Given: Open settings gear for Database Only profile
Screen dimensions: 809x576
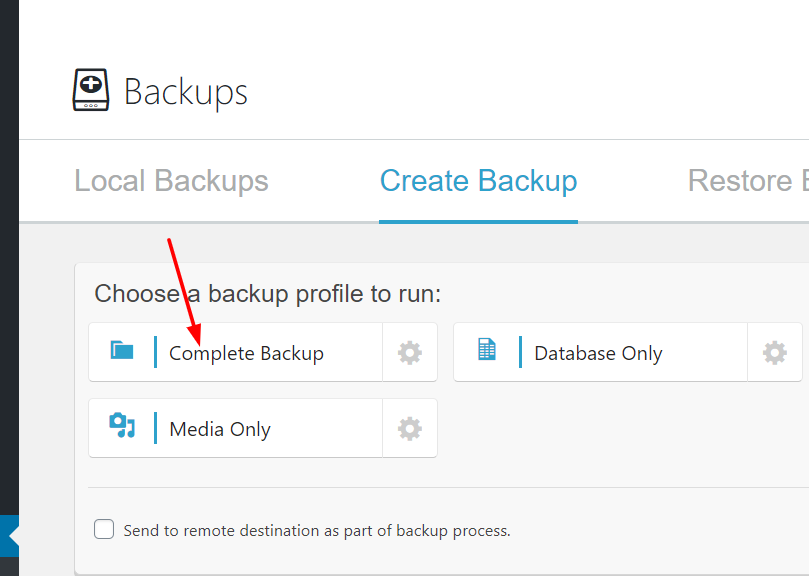Looking at the screenshot, I should 774,353.
